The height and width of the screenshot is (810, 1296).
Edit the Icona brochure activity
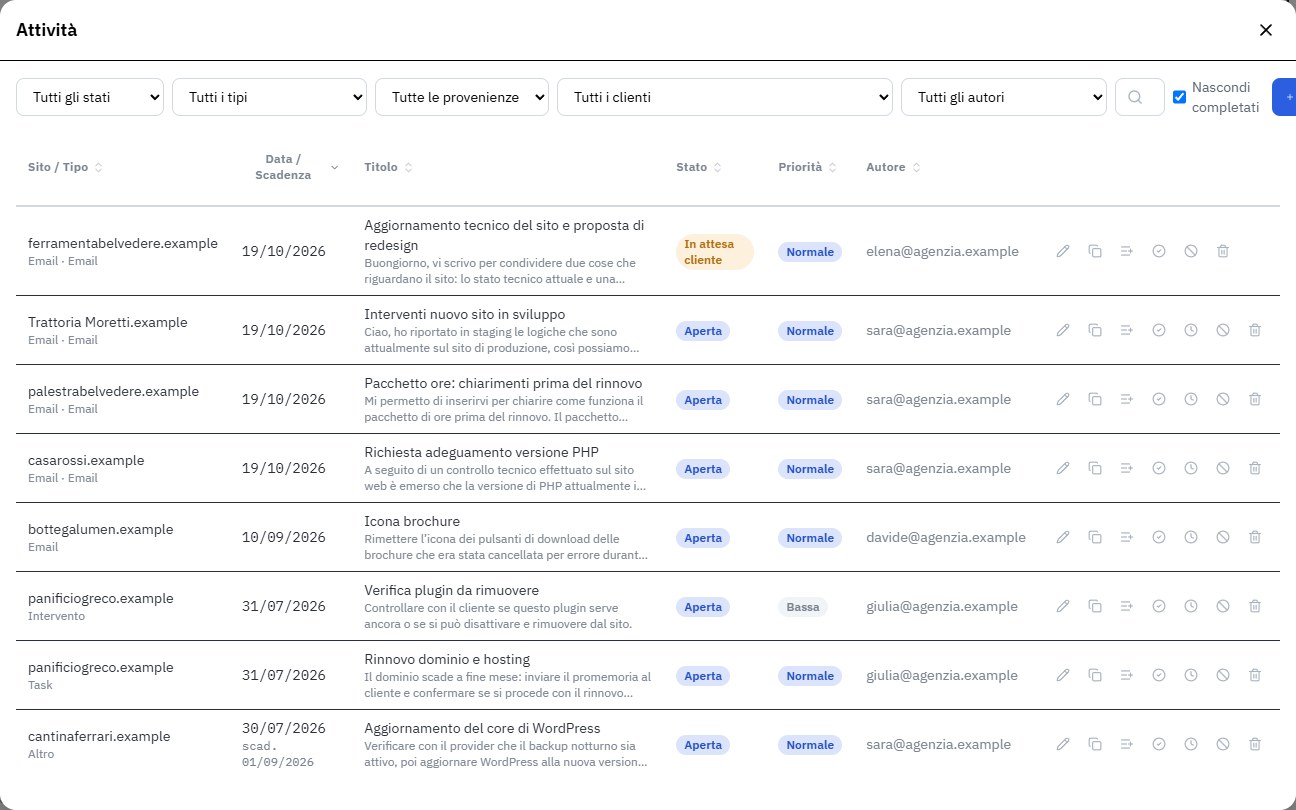(1063, 537)
